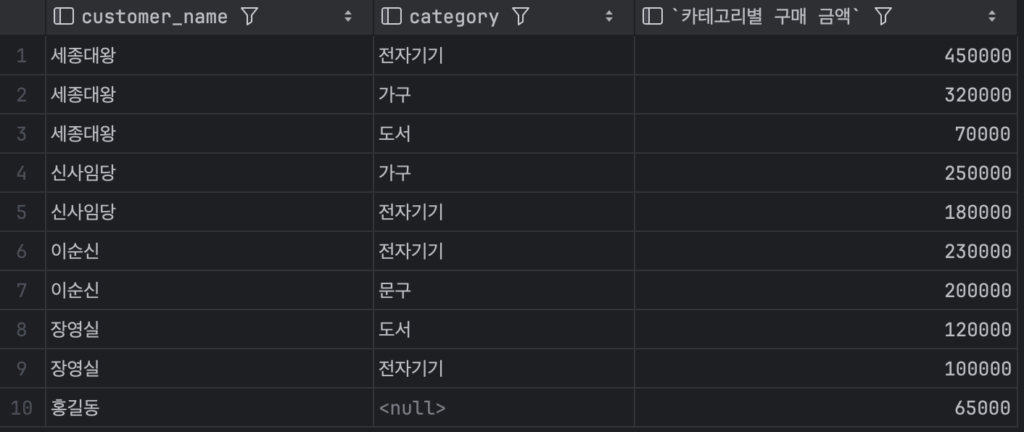The width and height of the screenshot is (1024, 432).
Task: Open the filter for category column
Action: (520, 17)
